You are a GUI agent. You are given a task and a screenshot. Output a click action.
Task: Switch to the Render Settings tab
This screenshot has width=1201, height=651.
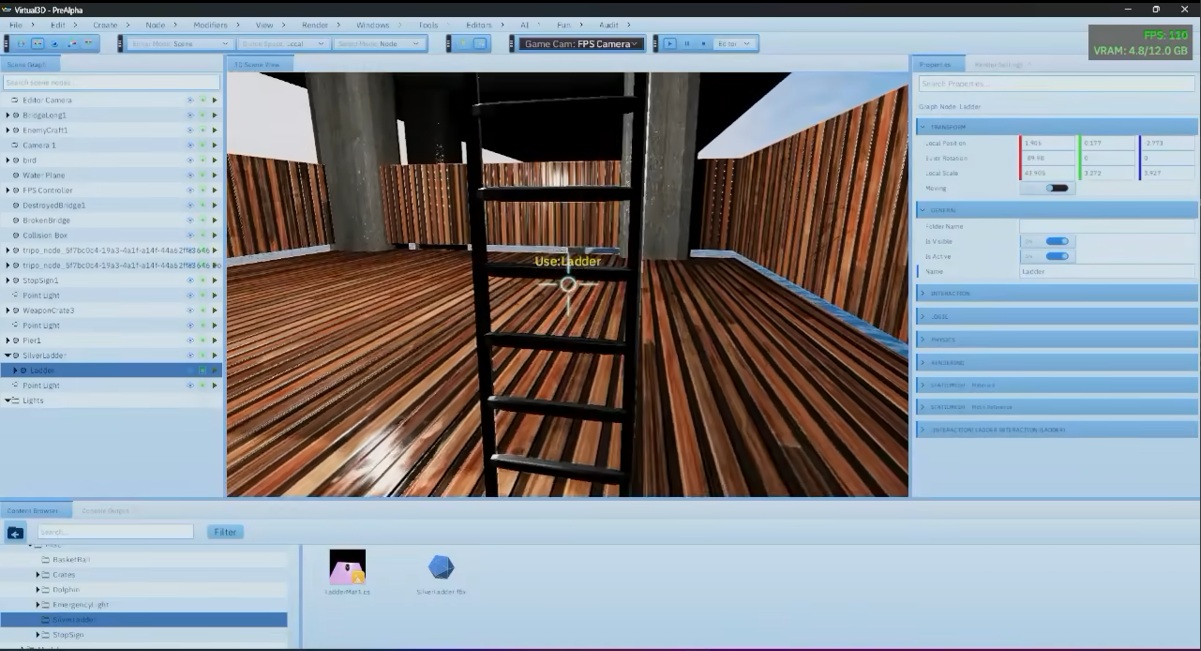click(999, 64)
